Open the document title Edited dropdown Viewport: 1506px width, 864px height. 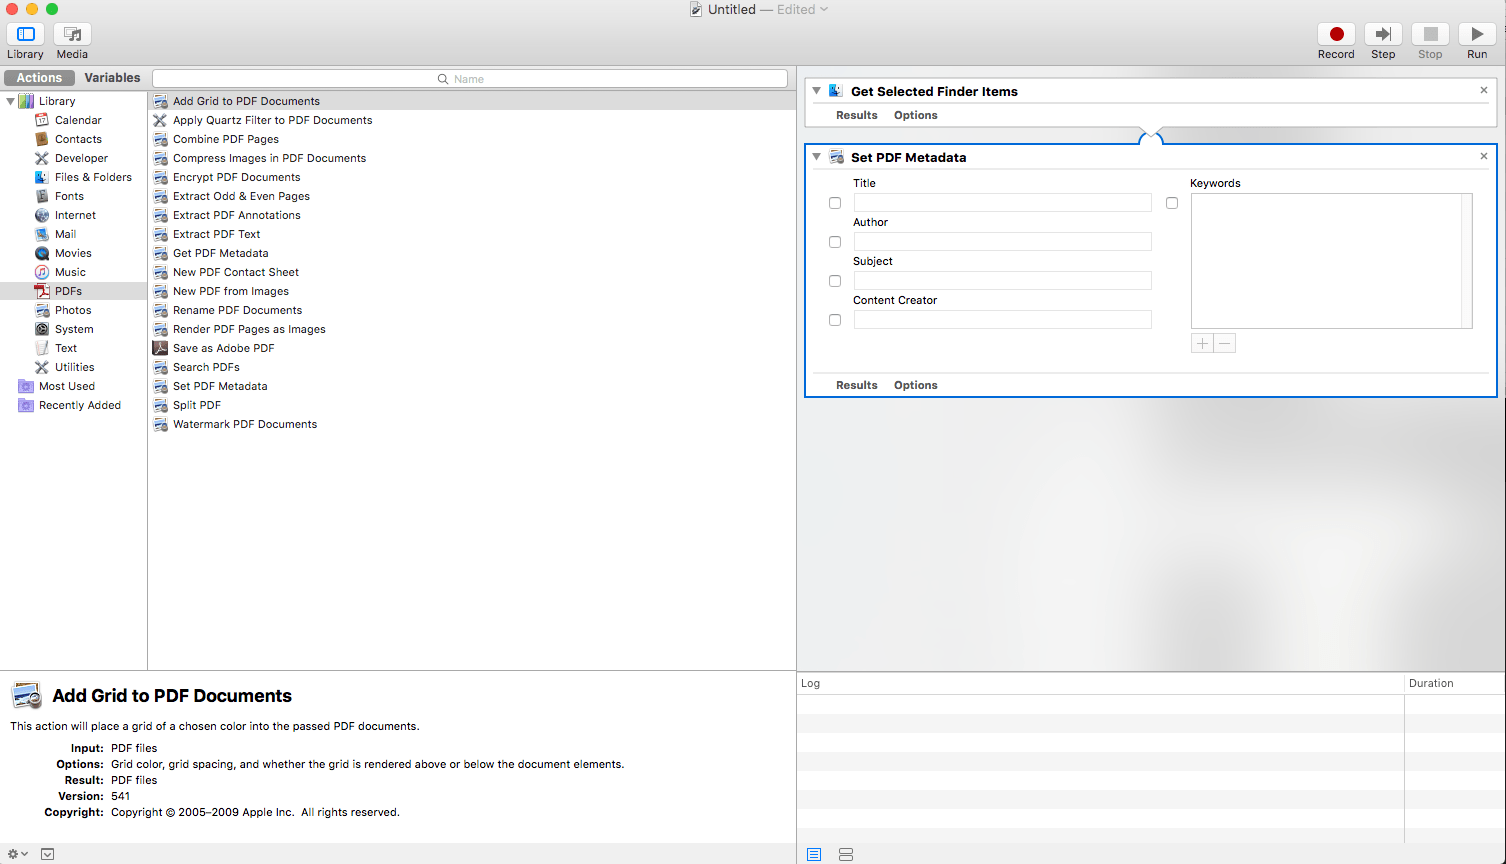803,10
